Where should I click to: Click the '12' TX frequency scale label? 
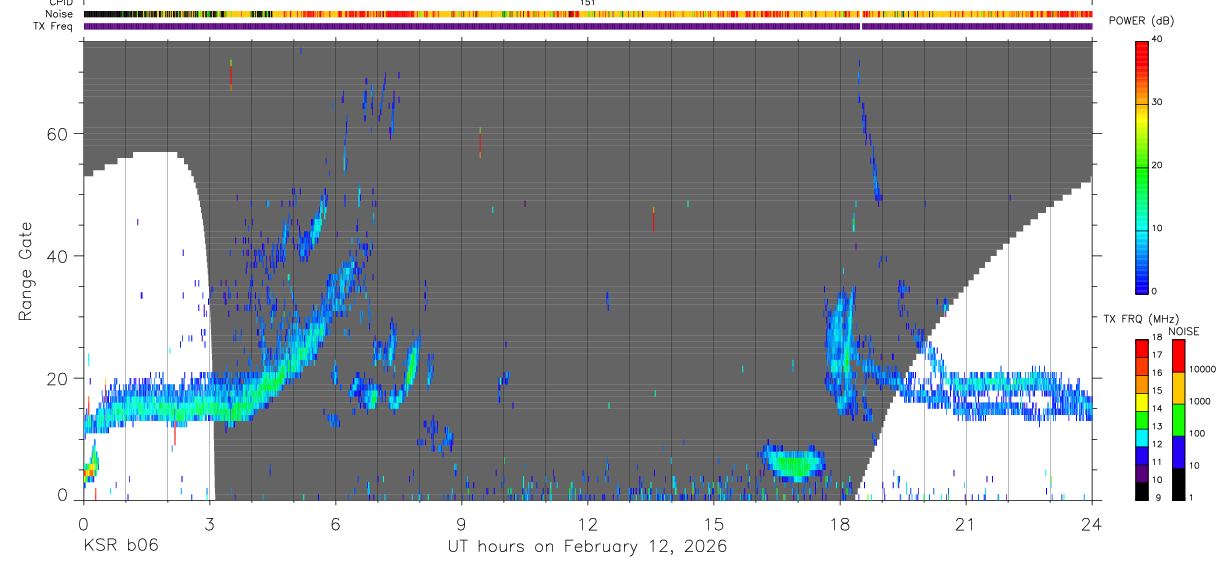click(x=1157, y=444)
